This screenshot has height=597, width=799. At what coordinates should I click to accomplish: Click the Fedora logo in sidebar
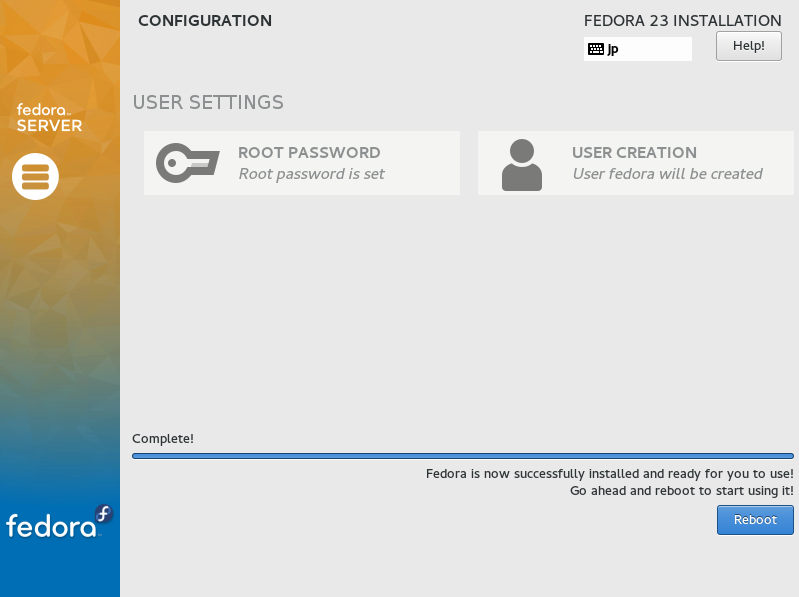click(x=59, y=522)
